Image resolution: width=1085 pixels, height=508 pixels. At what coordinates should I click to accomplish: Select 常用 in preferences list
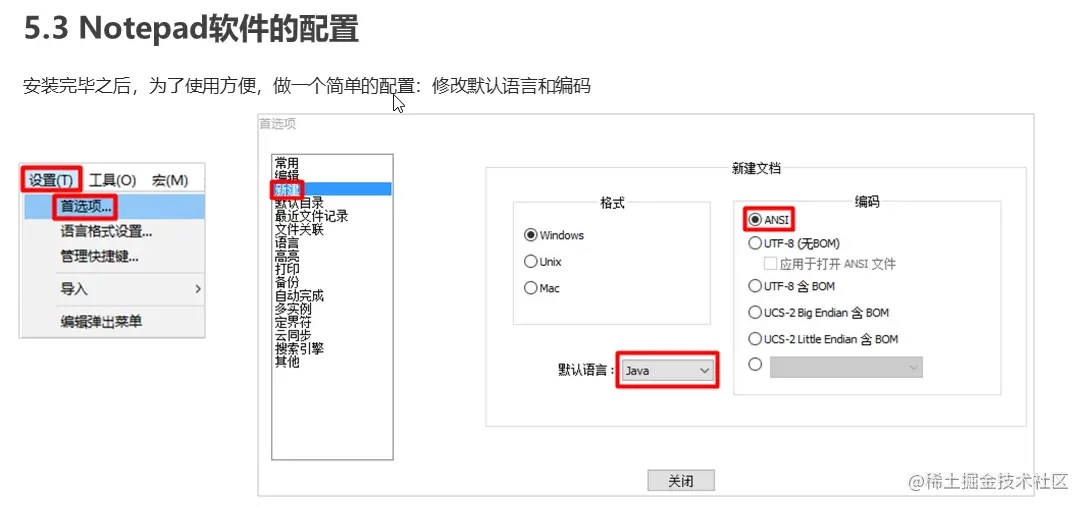(287, 163)
